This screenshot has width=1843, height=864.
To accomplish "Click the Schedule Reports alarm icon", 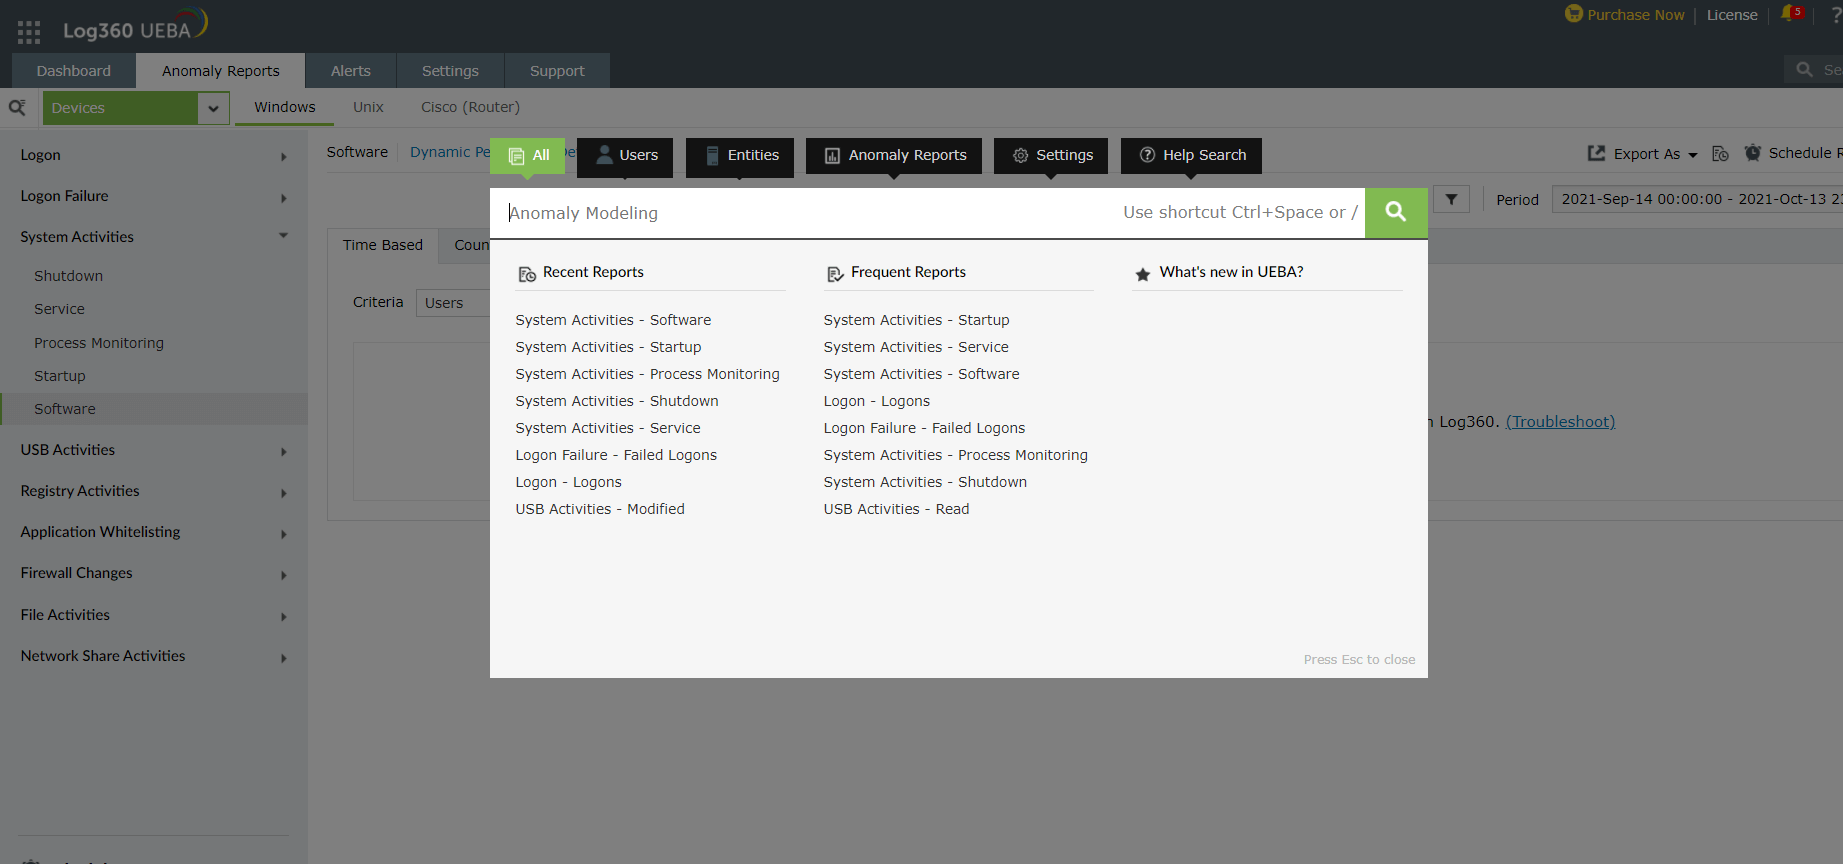I will coord(1753,153).
